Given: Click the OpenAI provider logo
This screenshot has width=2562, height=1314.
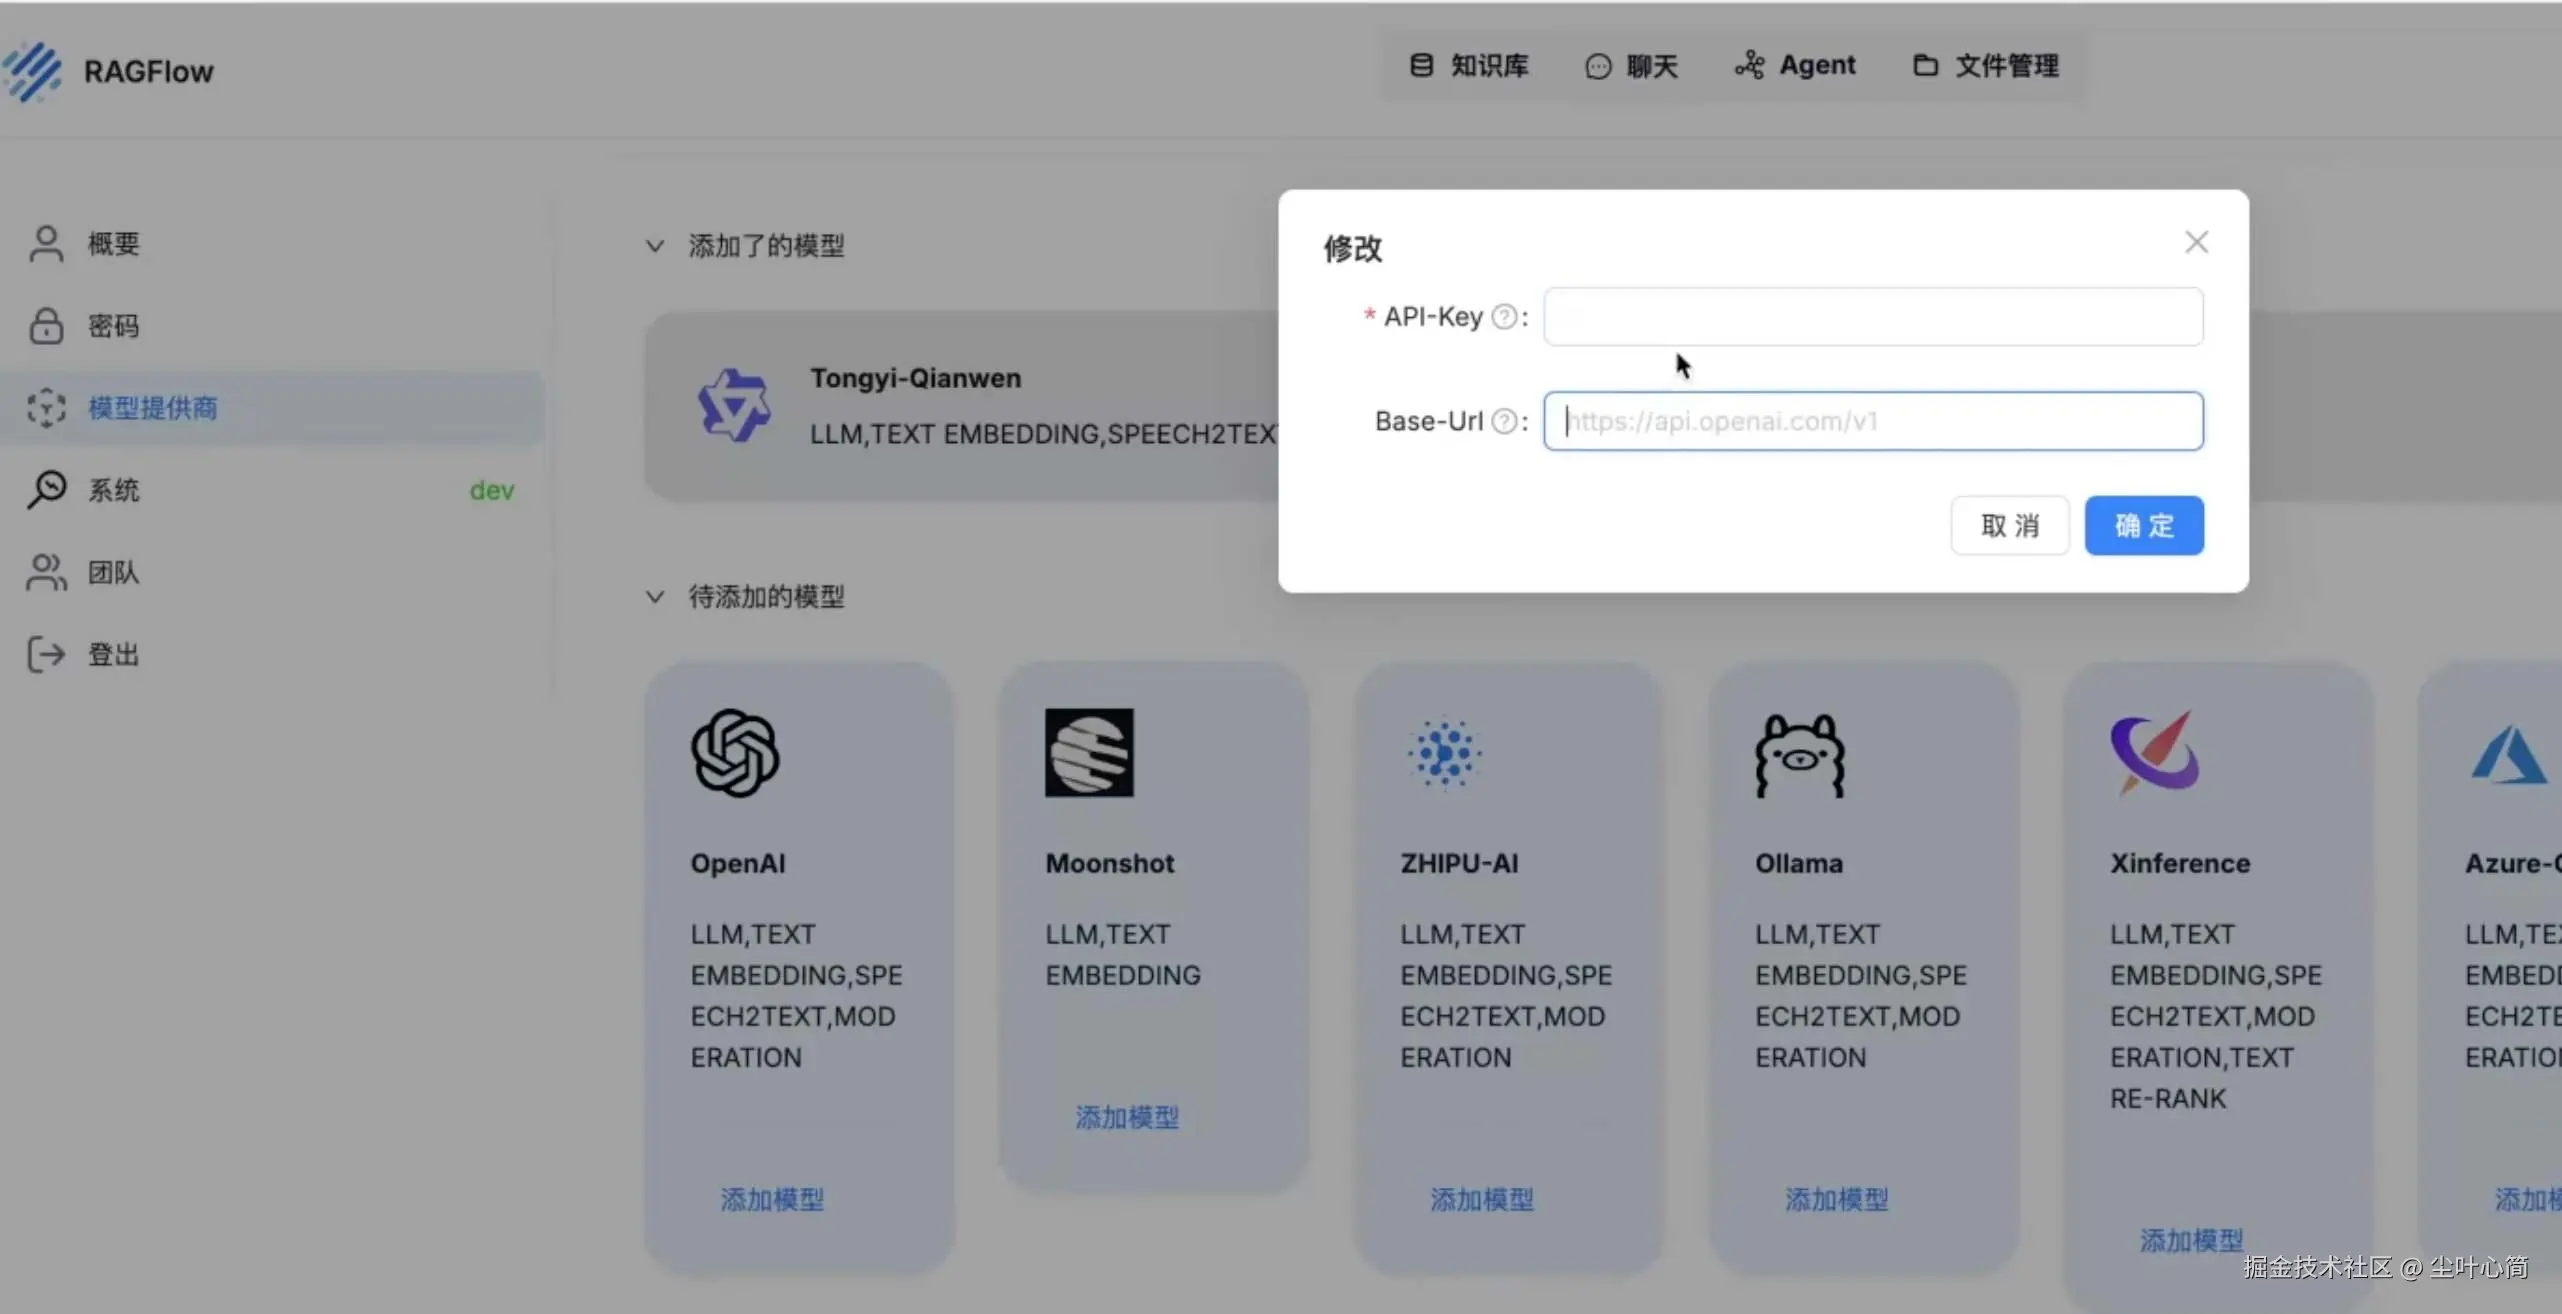Looking at the screenshot, I should click(735, 753).
